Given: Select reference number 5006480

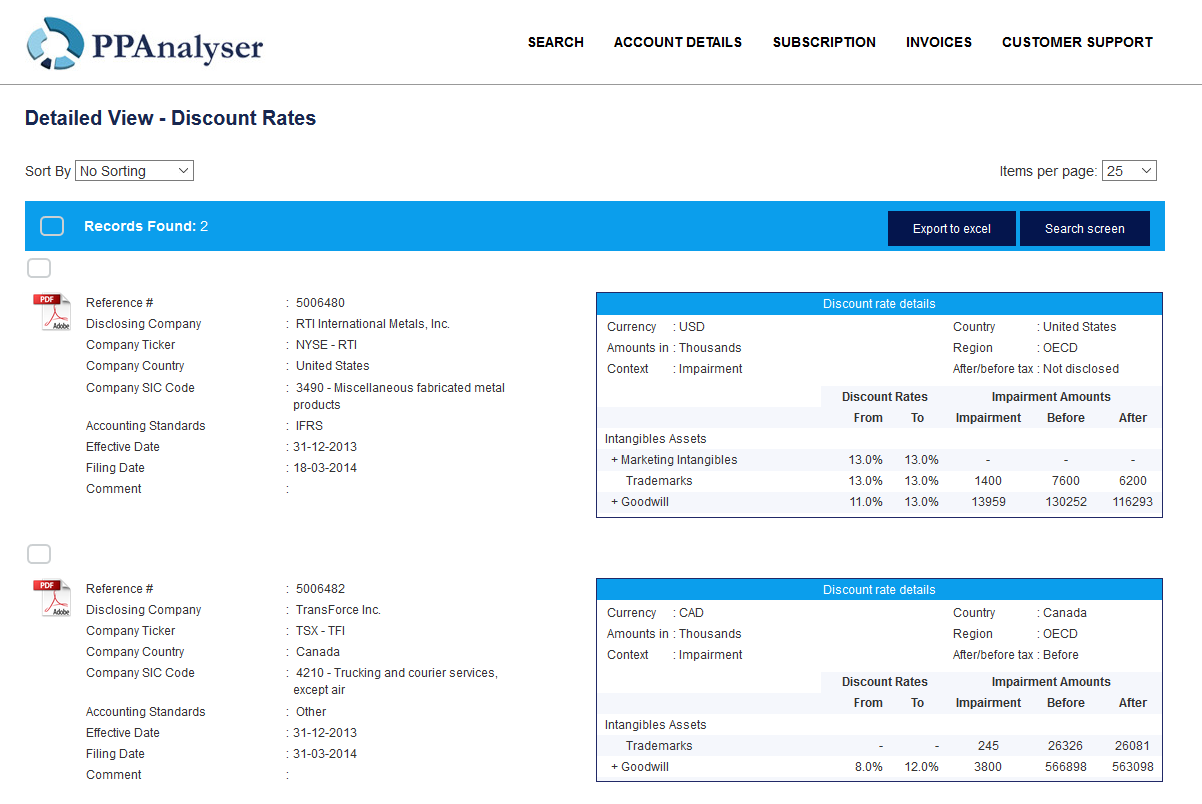Looking at the screenshot, I should point(320,303).
